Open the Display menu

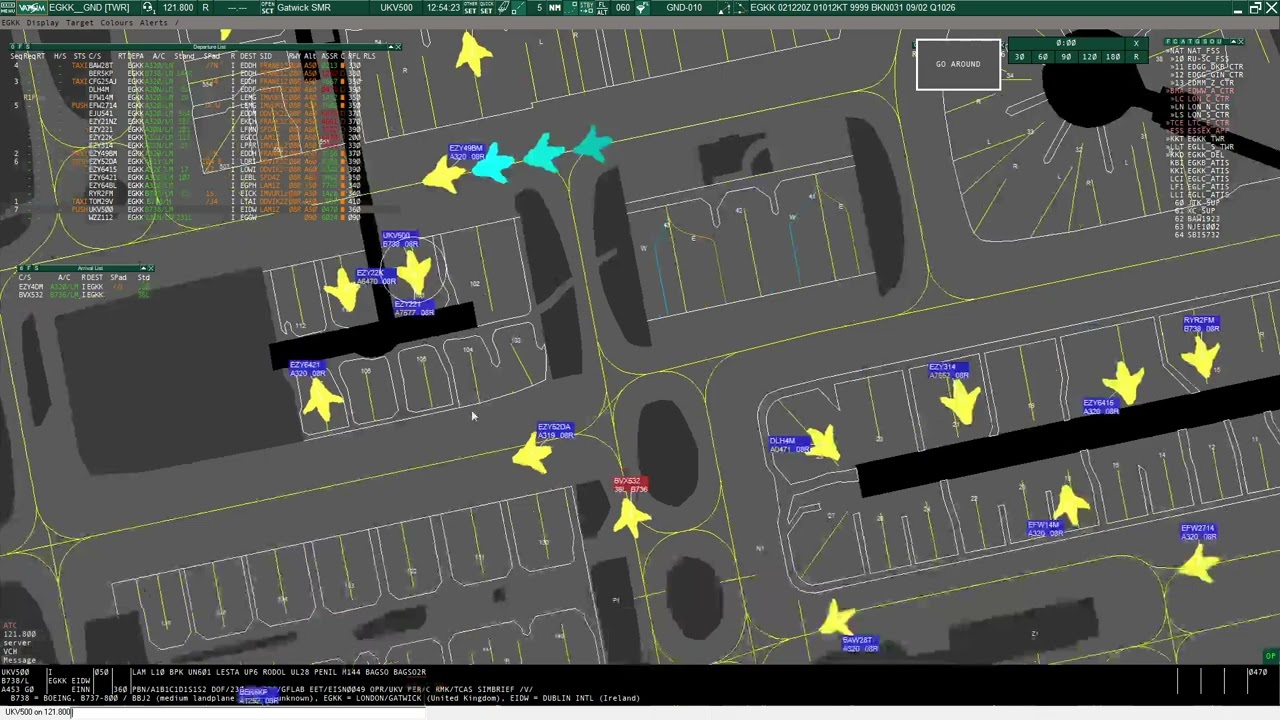43,23
